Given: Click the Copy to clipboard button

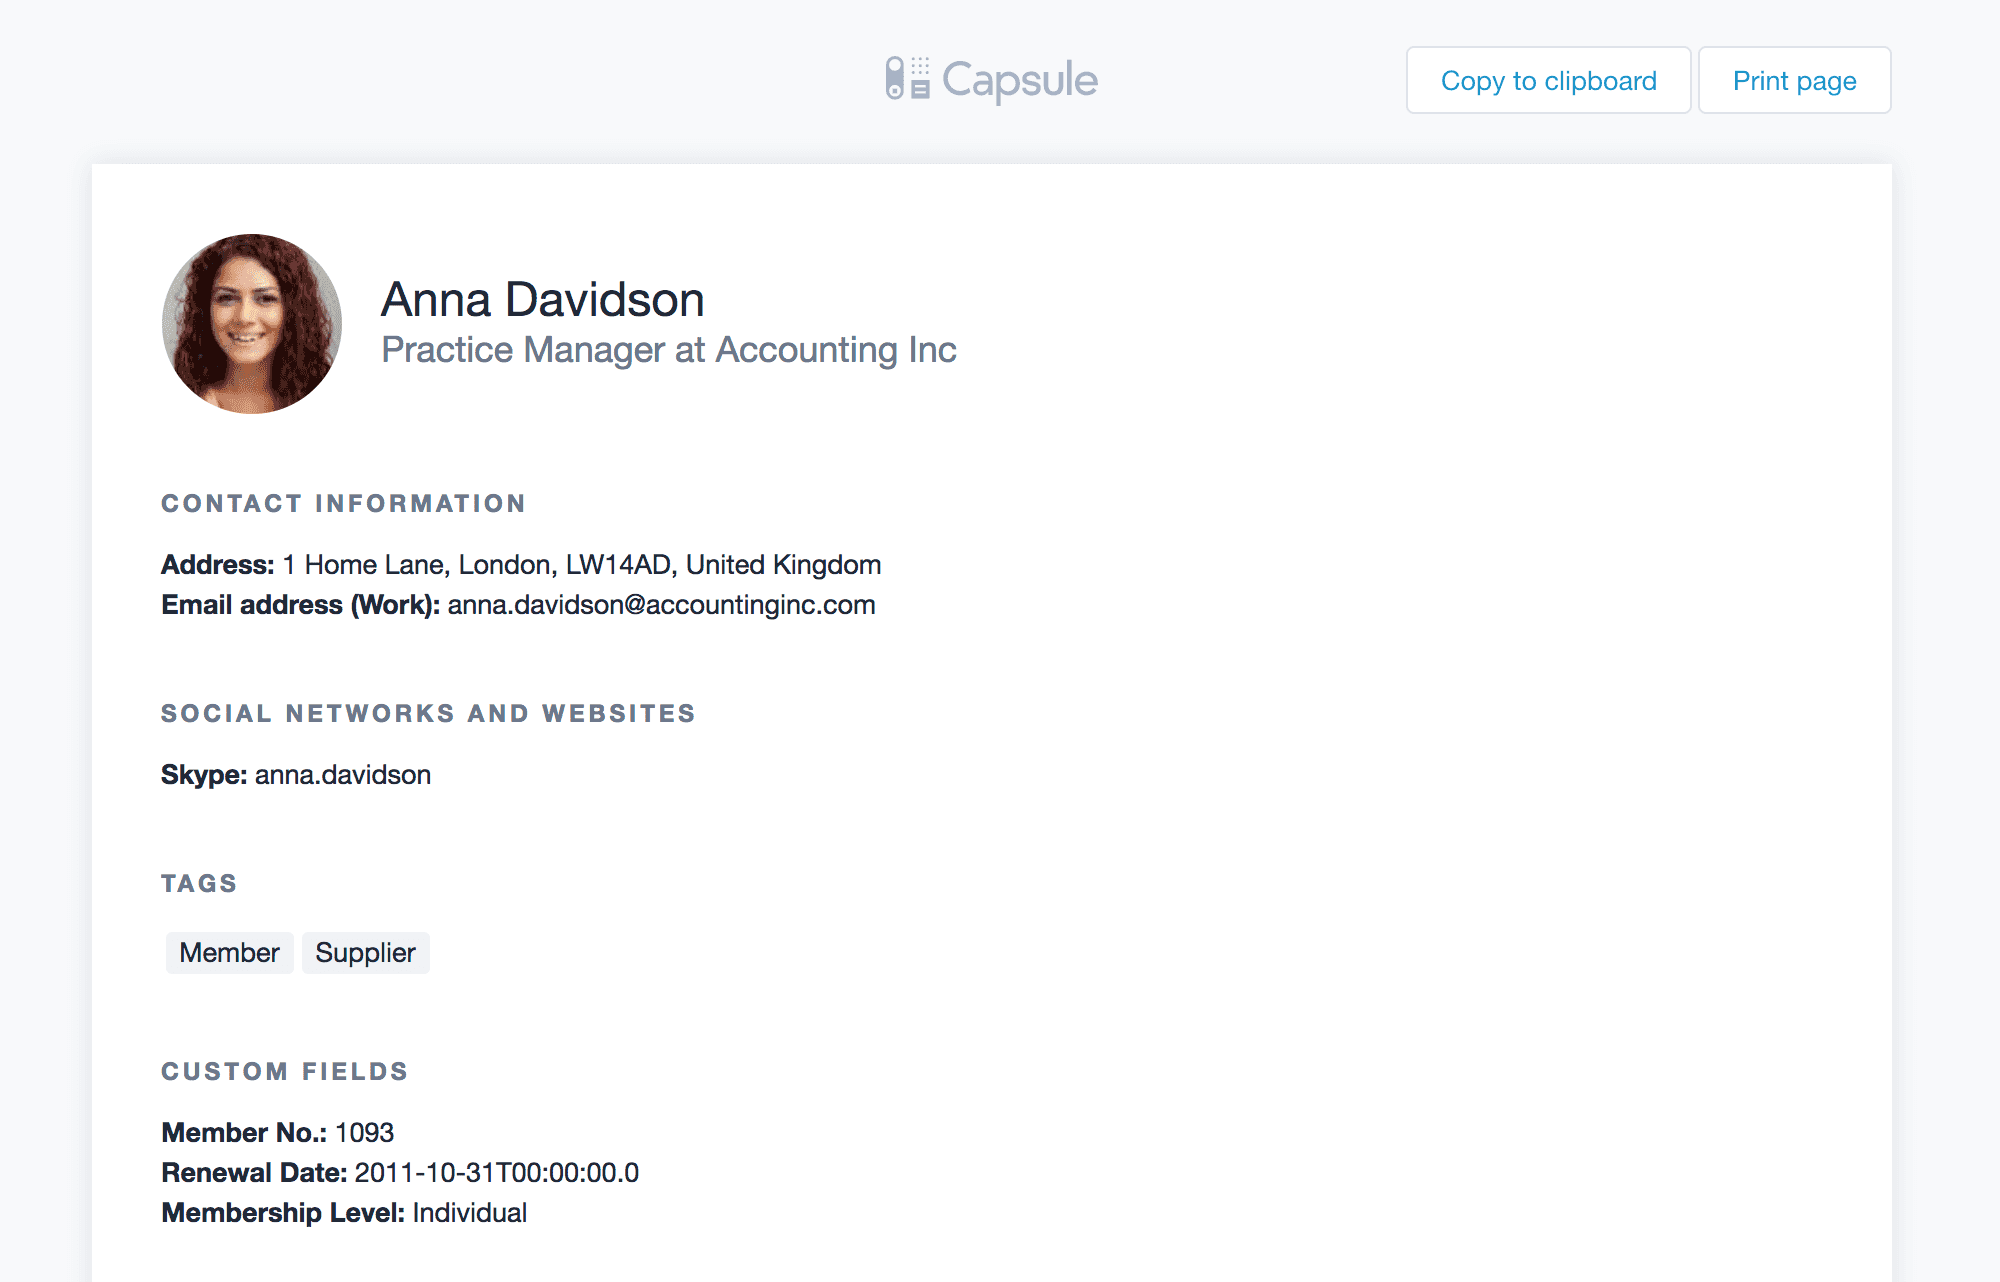Looking at the screenshot, I should click(x=1548, y=80).
